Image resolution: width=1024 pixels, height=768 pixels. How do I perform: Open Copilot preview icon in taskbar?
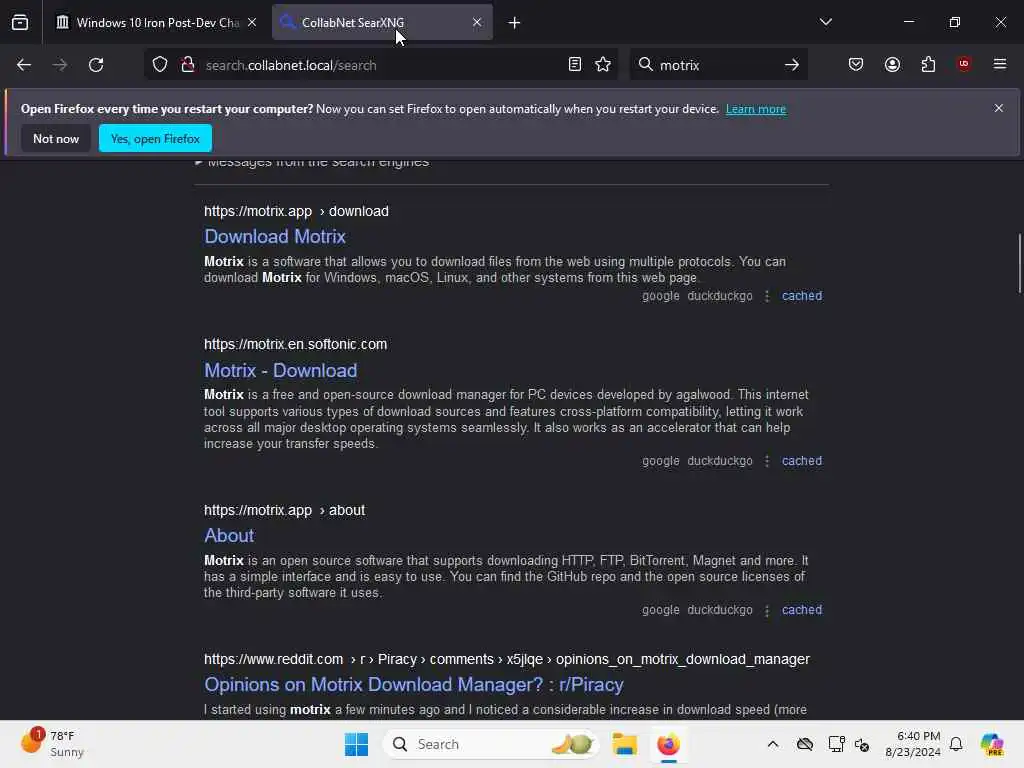pos(992,744)
